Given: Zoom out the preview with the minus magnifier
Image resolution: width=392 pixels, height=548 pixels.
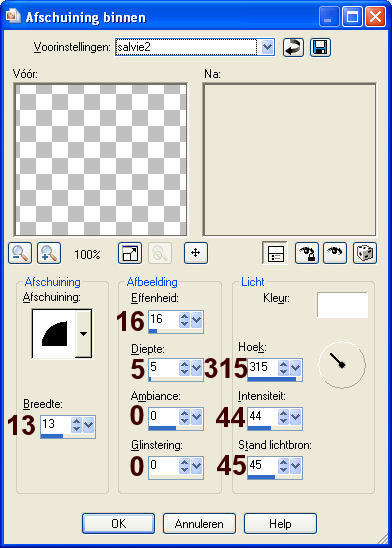Looking at the screenshot, I should (x=20, y=253).
